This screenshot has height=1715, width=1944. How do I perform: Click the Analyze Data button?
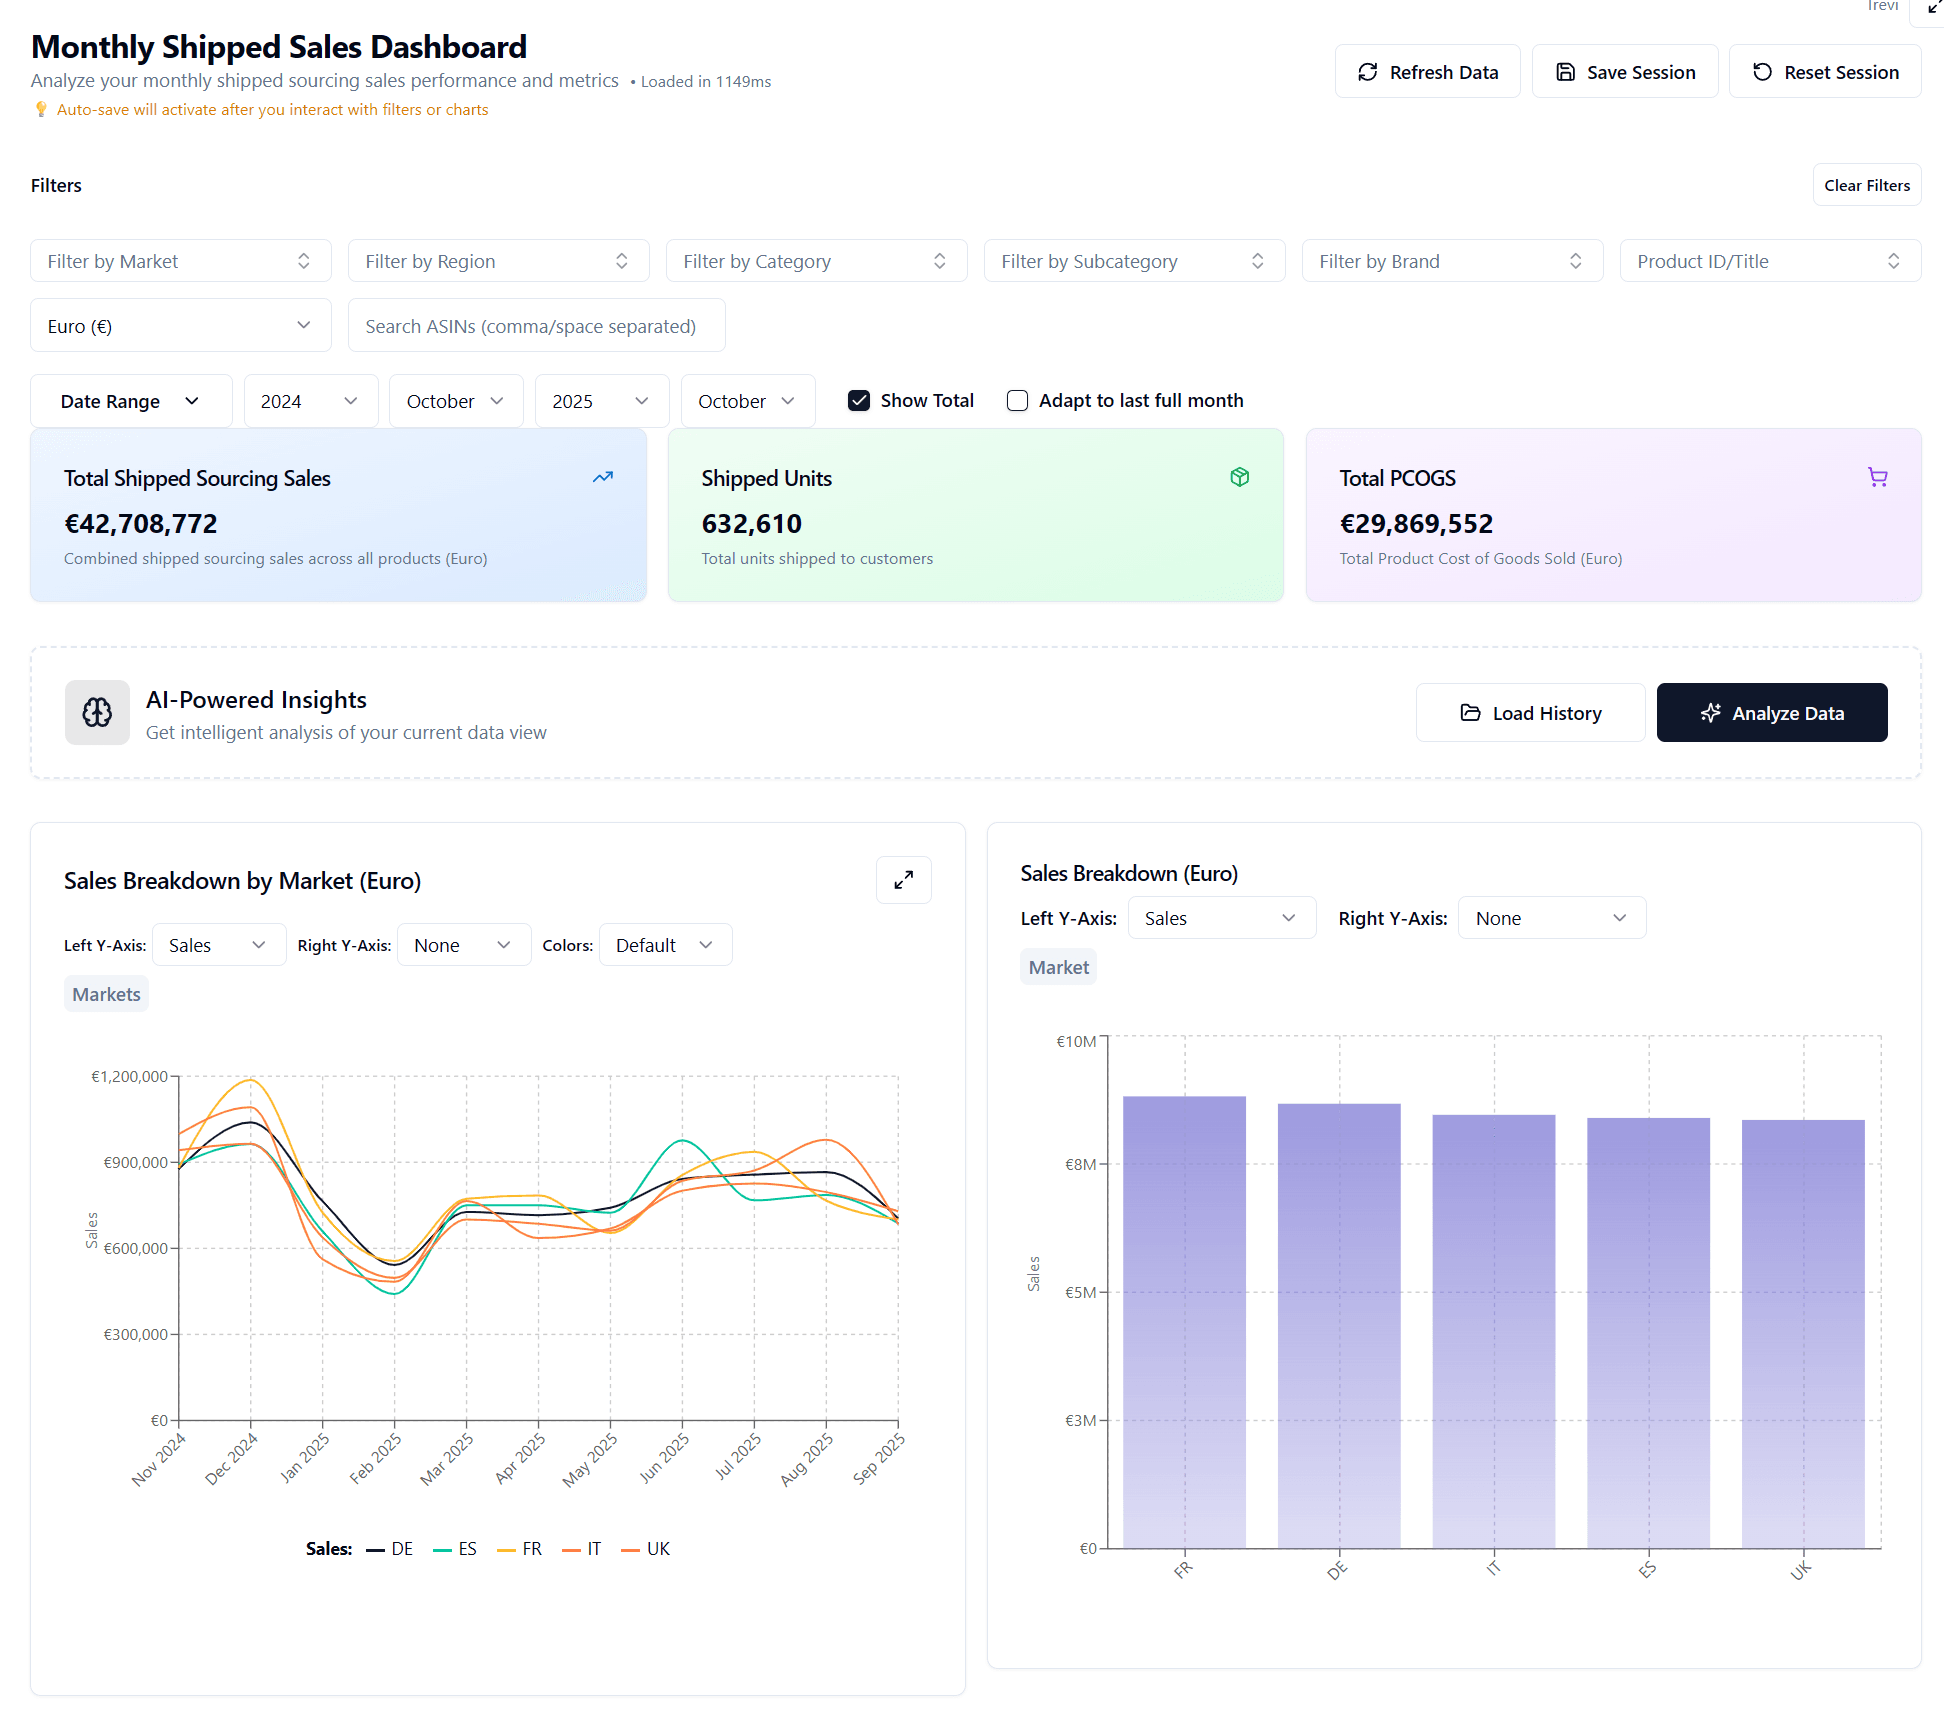pos(1771,713)
